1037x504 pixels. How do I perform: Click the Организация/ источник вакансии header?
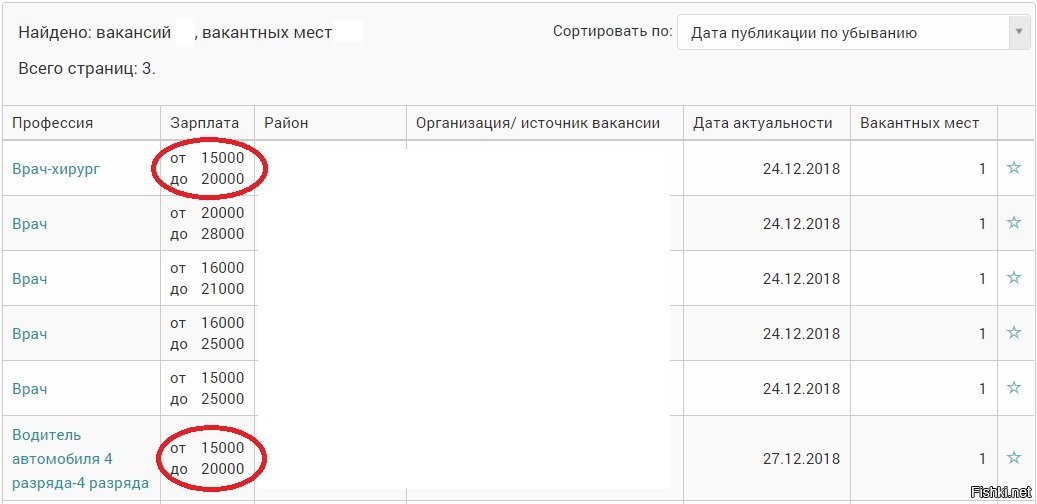coord(538,123)
